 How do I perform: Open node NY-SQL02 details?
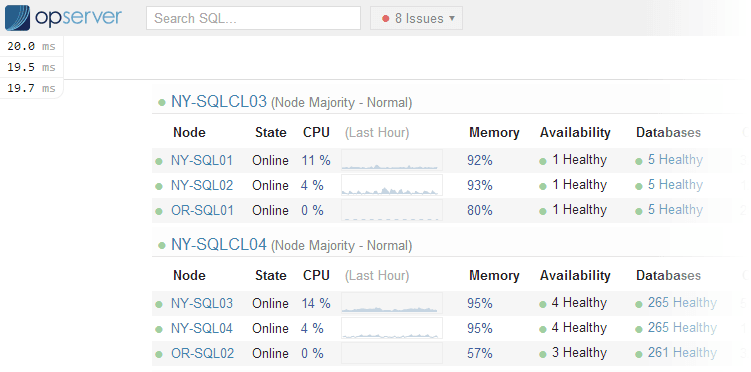[202, 185]
